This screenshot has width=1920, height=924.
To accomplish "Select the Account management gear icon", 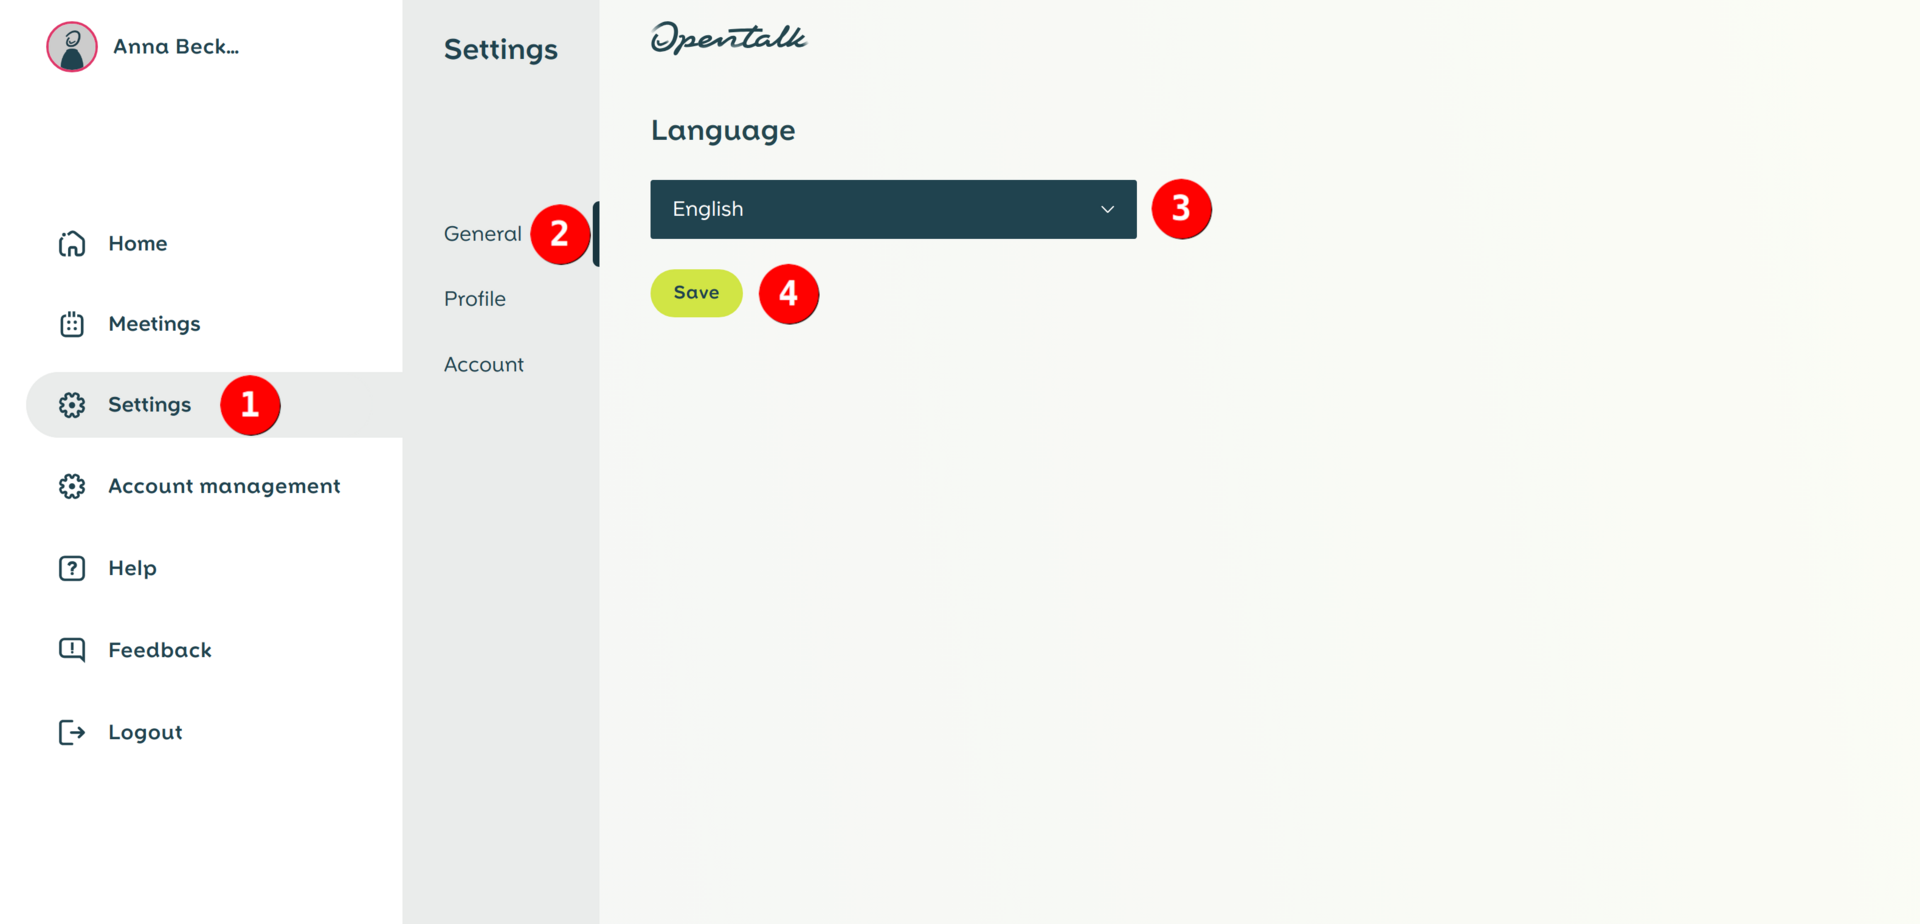I will coord(72,486).
